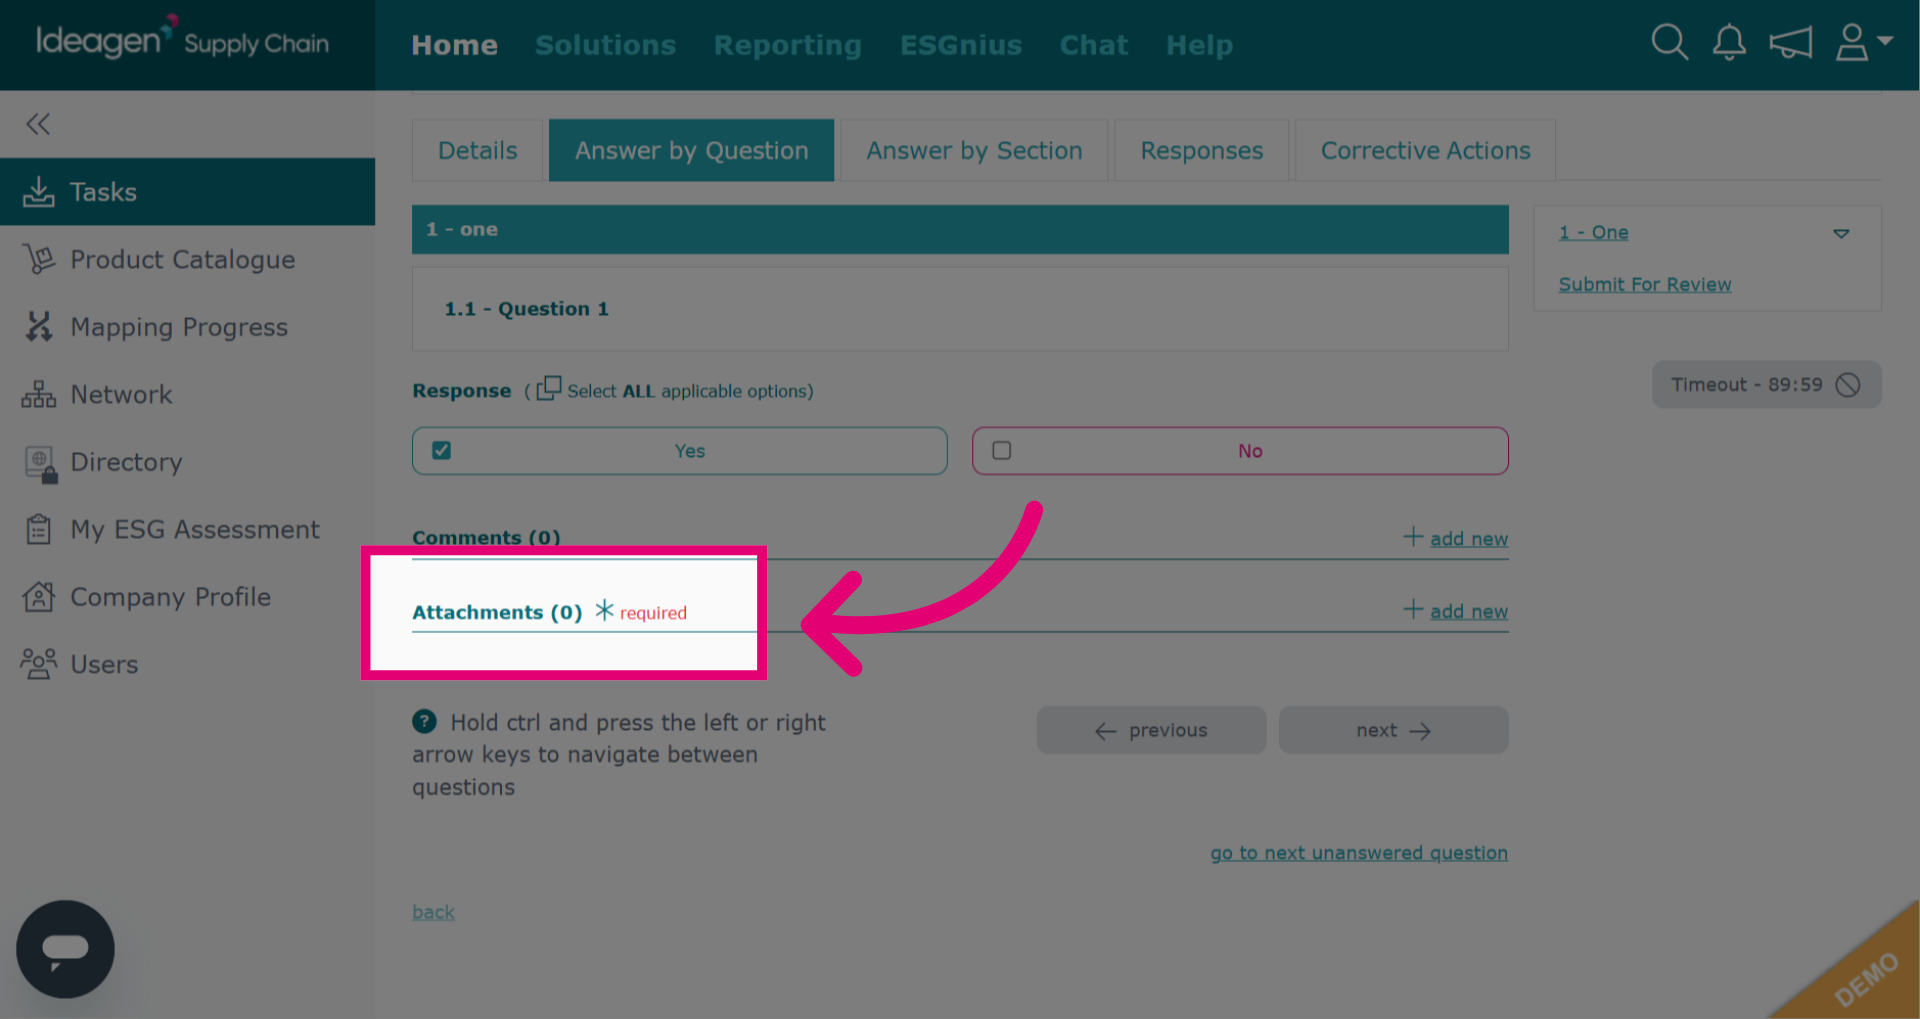The image size is (1920, 1019).
Task: Click the Directory icon
Action: tap(40, 463)
